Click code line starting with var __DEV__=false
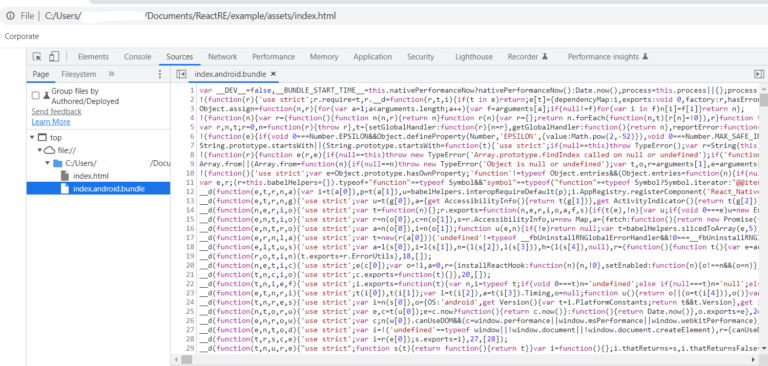Screen dimensions: 768x366 [x=479, y=91]
